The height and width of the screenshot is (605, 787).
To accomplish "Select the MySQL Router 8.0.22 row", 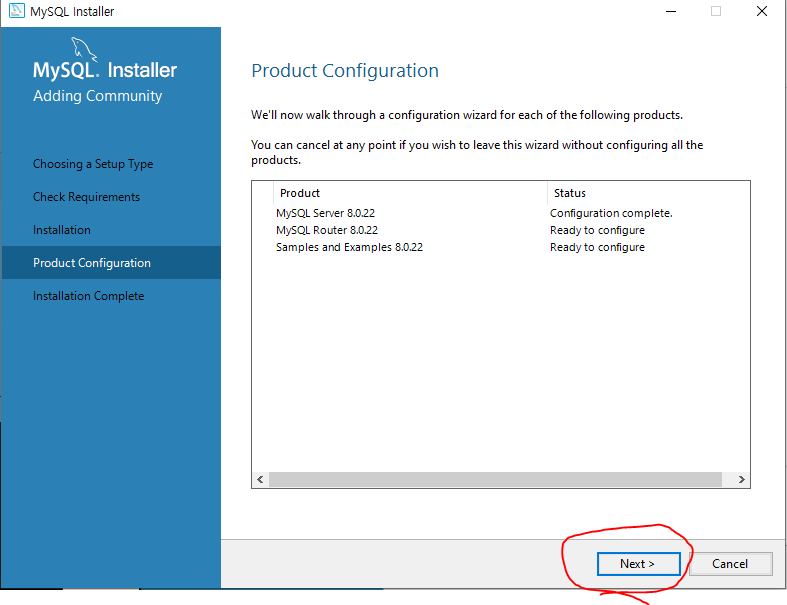I will tap(500, 230).
